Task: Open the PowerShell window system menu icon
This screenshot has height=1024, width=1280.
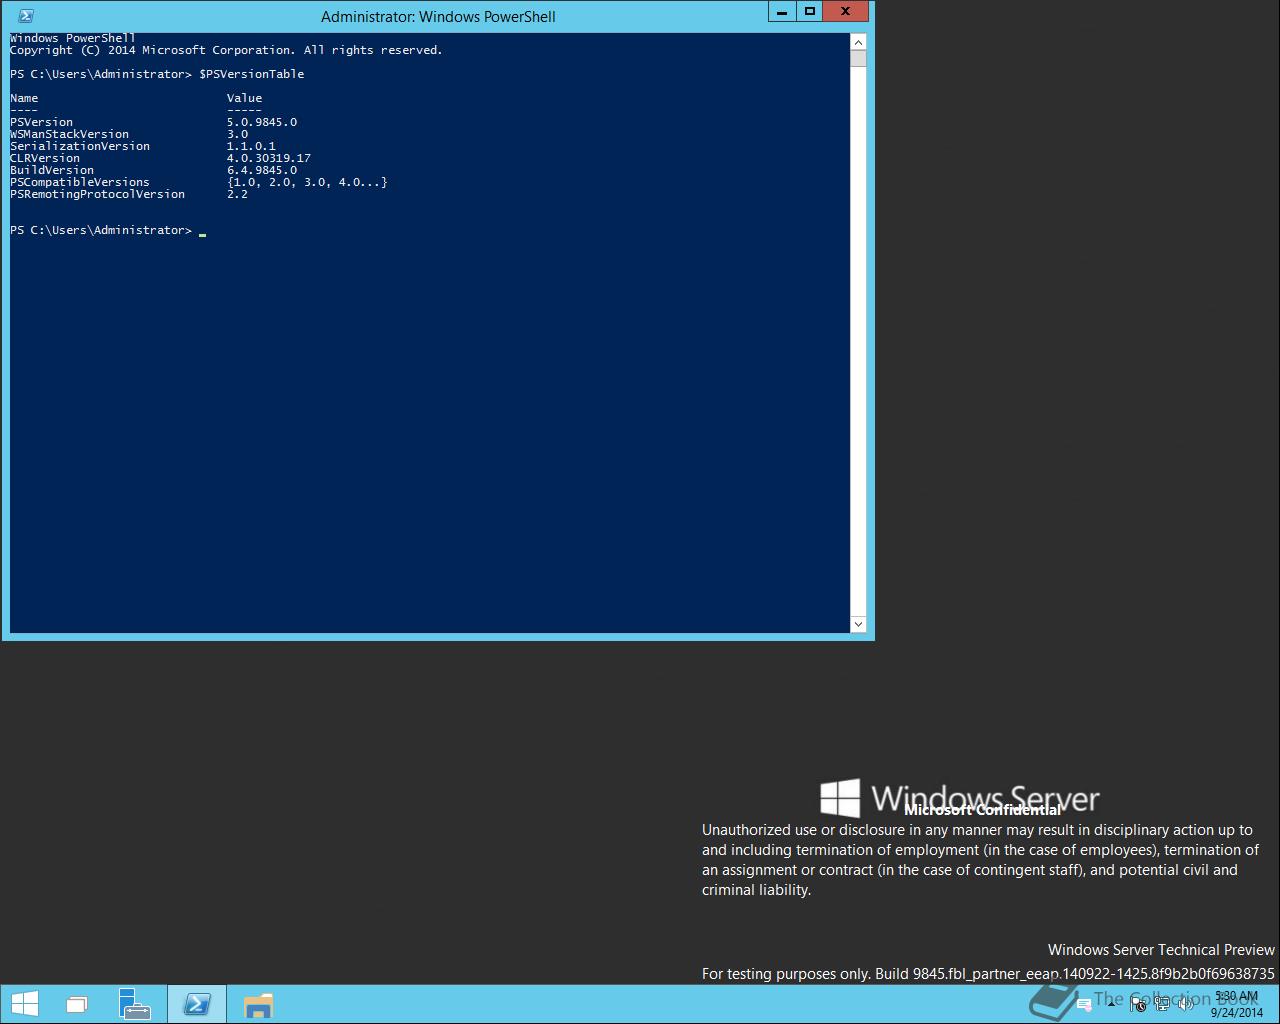Action: (26, 16)
